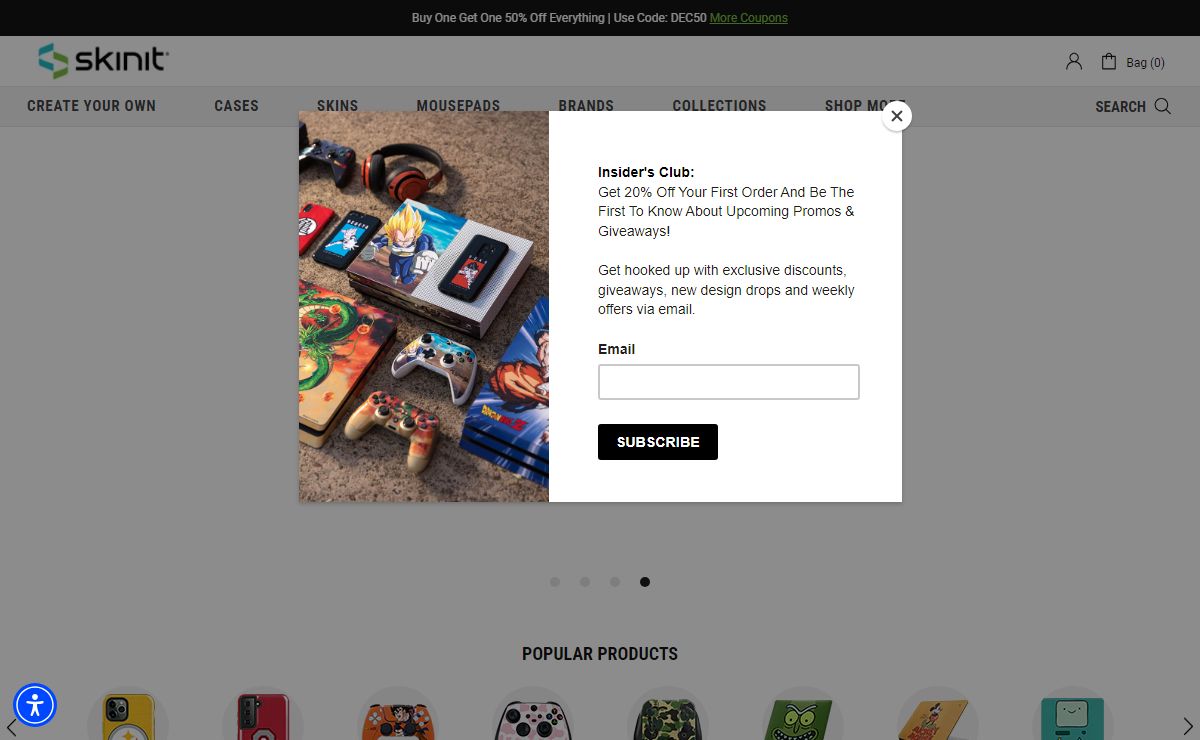
Task: Follow the More Coupons link
Action: pyautogui.click(x=748, y=18)
